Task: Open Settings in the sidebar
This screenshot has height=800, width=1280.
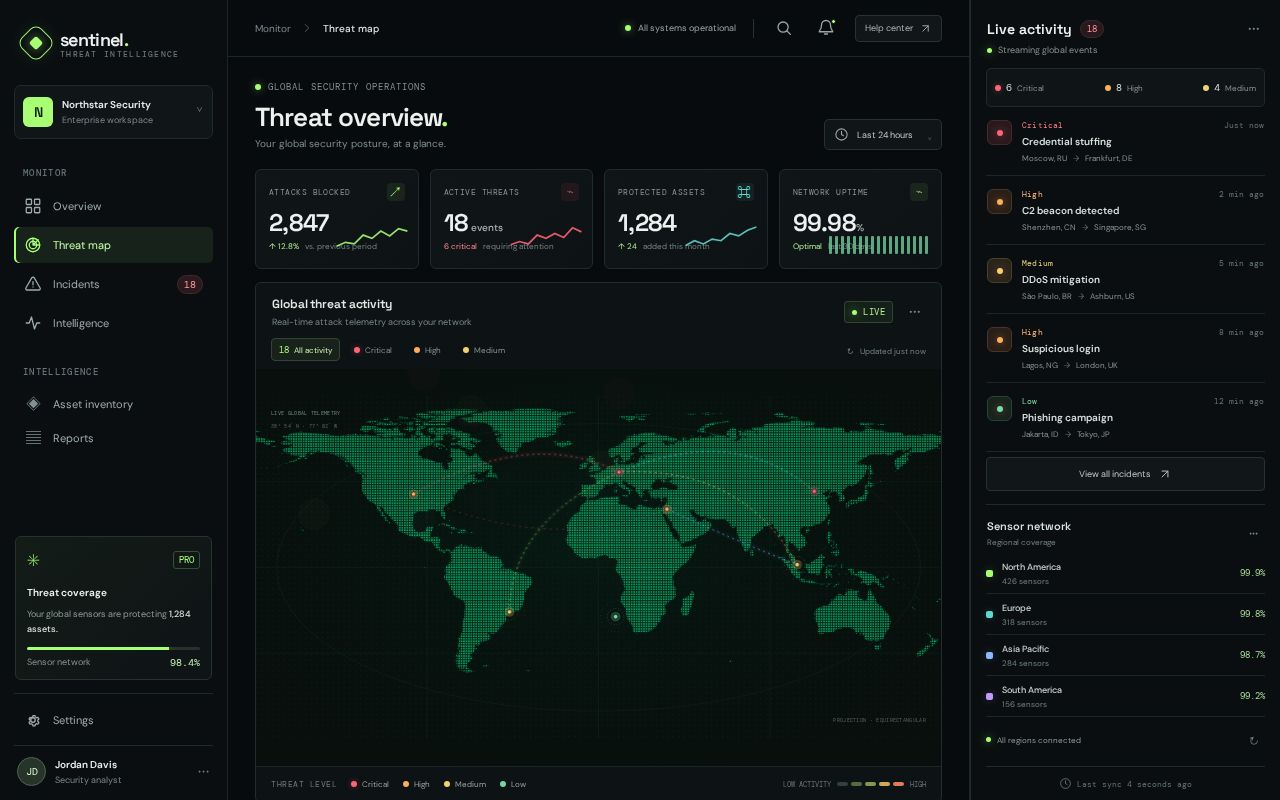Action: click(113, 720)
